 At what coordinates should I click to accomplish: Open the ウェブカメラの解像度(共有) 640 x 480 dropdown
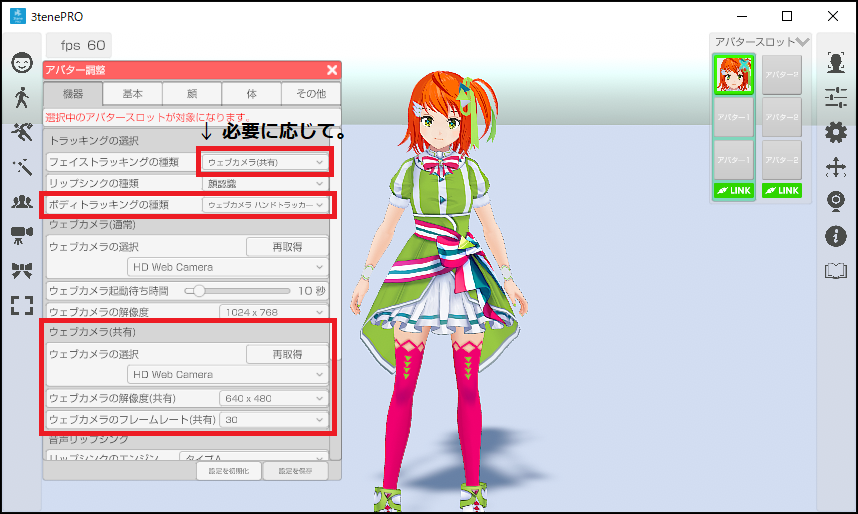274,399
